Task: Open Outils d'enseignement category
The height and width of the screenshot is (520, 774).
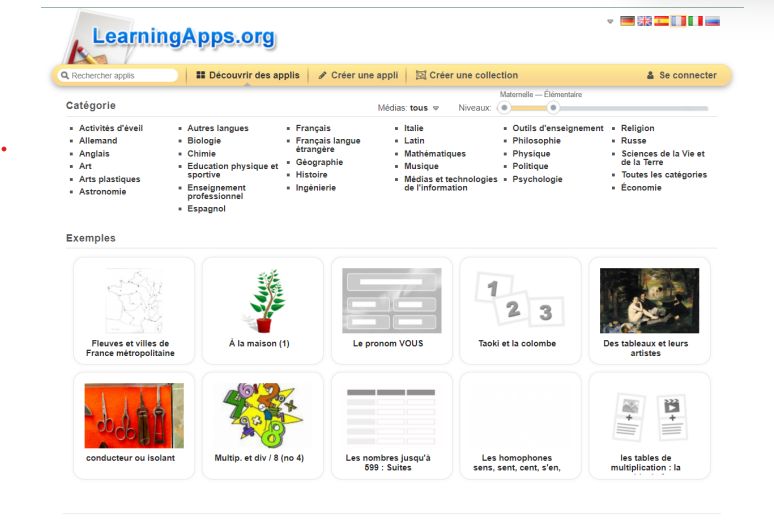Action: (558, 128)
